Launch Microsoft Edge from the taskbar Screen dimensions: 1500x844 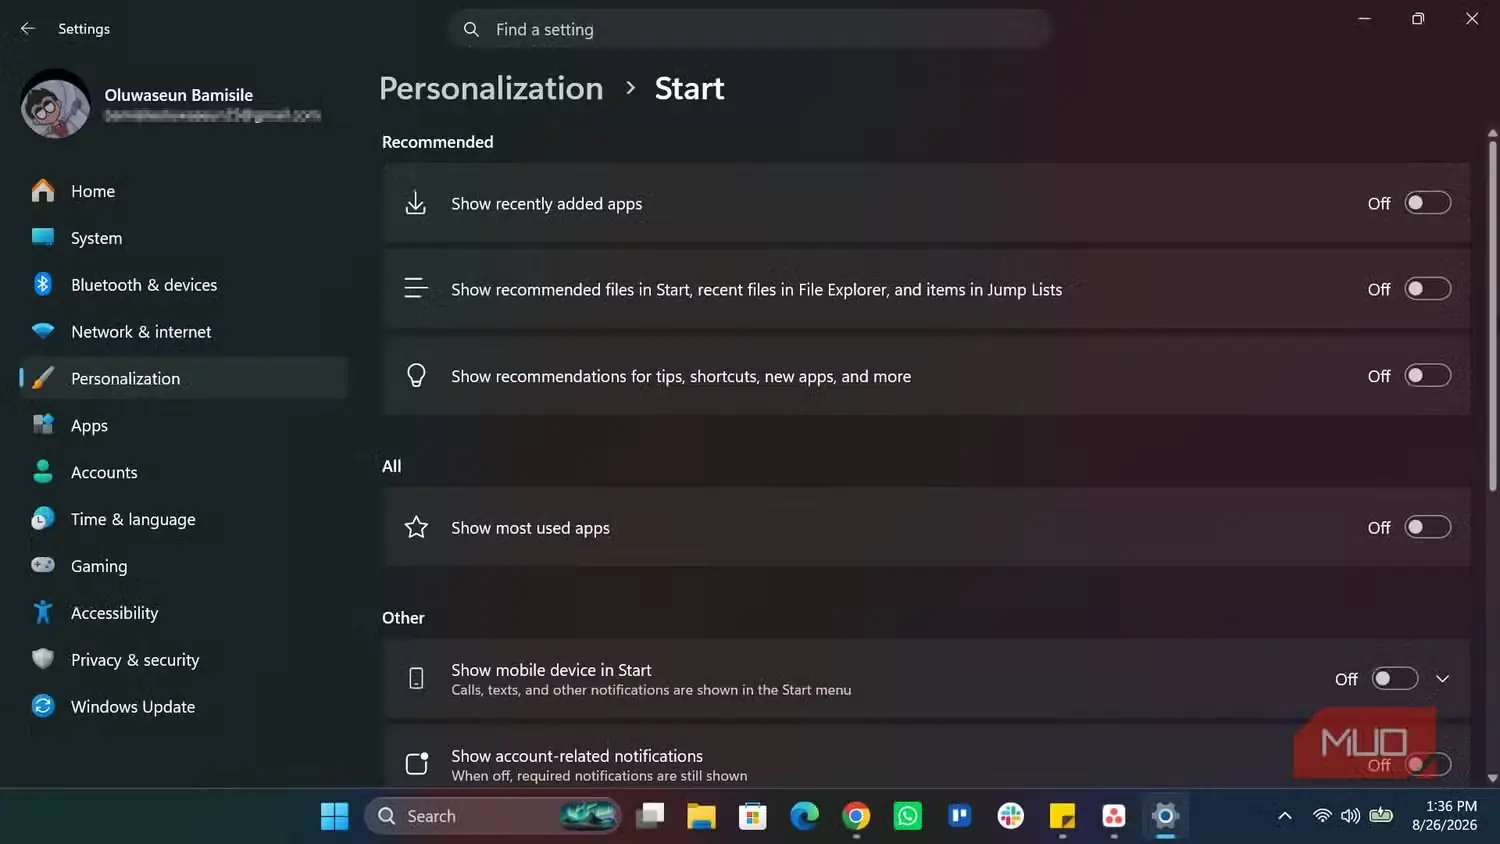[x=804, y=816]
